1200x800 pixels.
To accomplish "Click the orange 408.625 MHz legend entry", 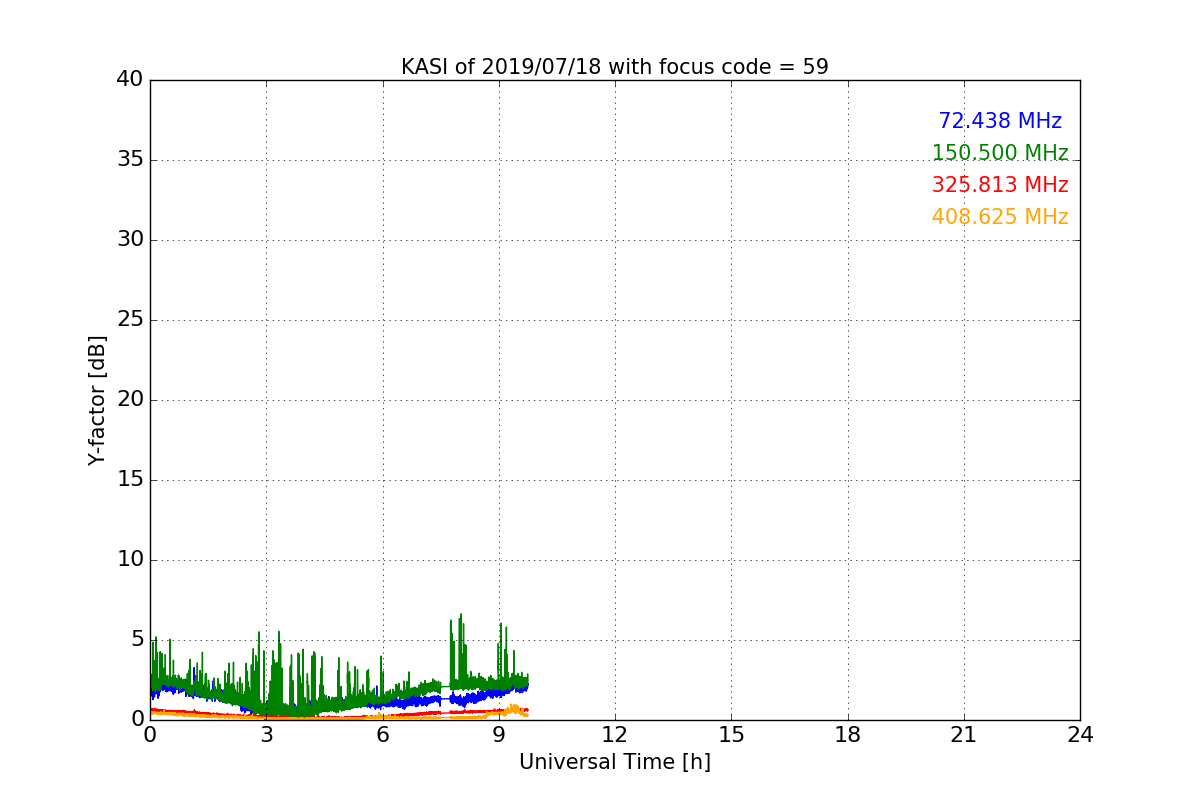I will pyautogui.click(x=999, y=217).
